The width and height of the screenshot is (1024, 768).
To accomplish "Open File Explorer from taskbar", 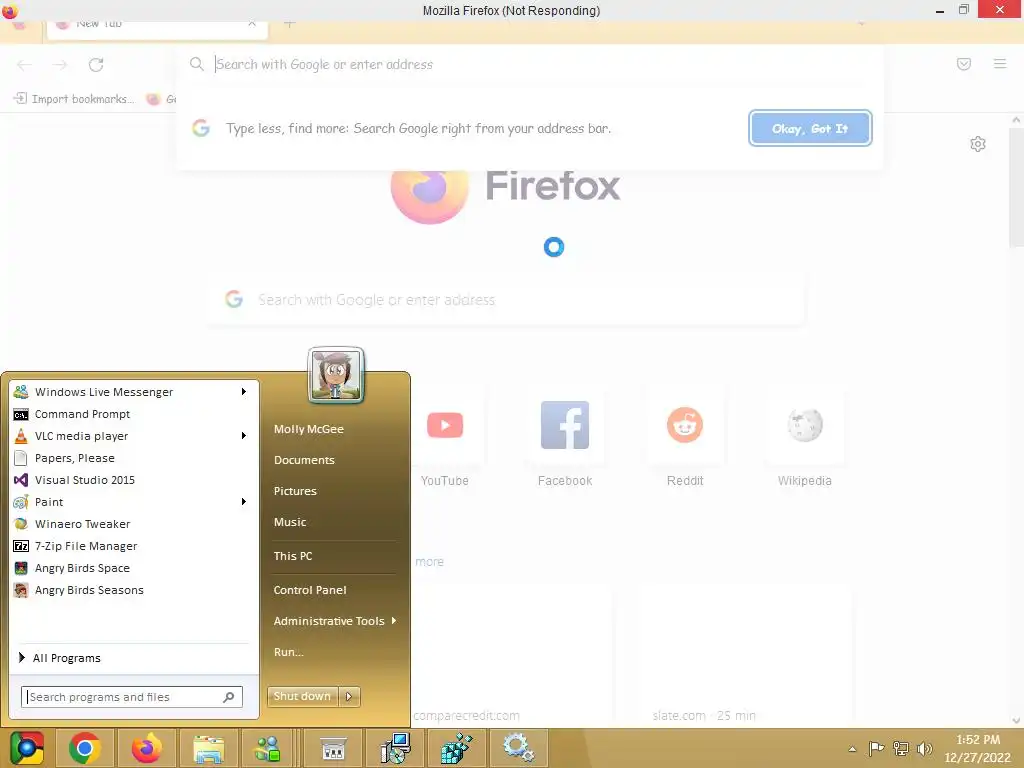I will pyautogui.click(x=208, y=748).
